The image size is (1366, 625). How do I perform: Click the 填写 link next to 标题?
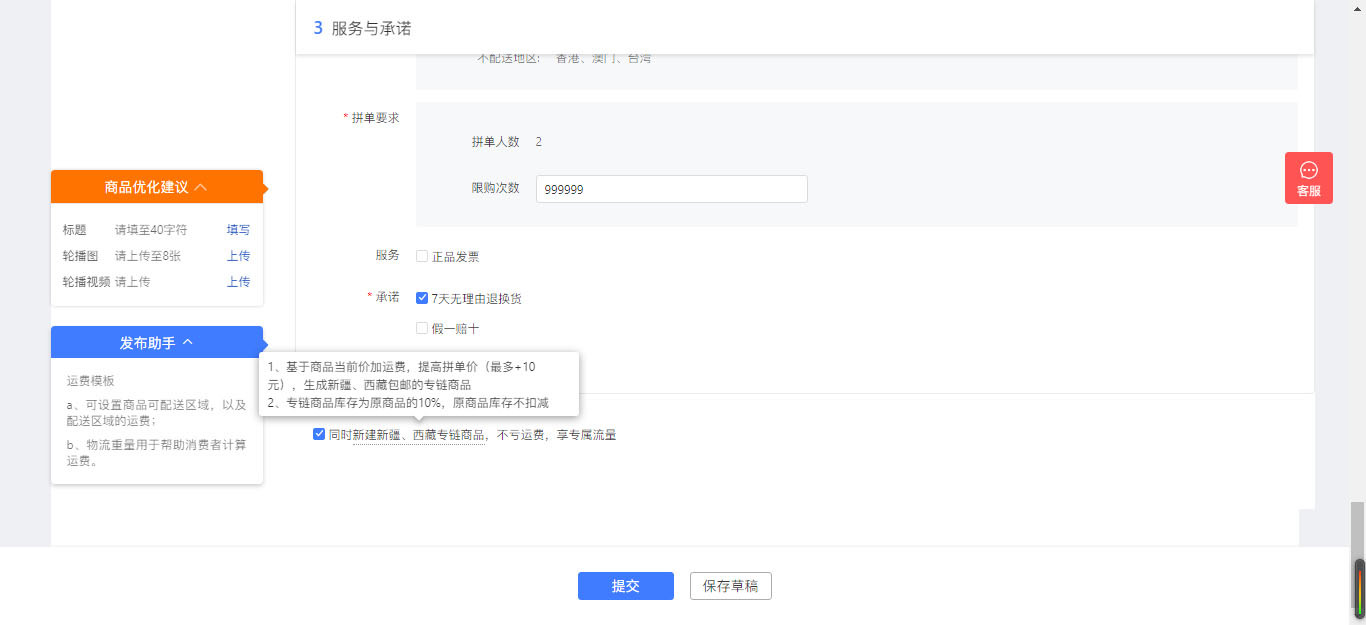coord(238,229)
